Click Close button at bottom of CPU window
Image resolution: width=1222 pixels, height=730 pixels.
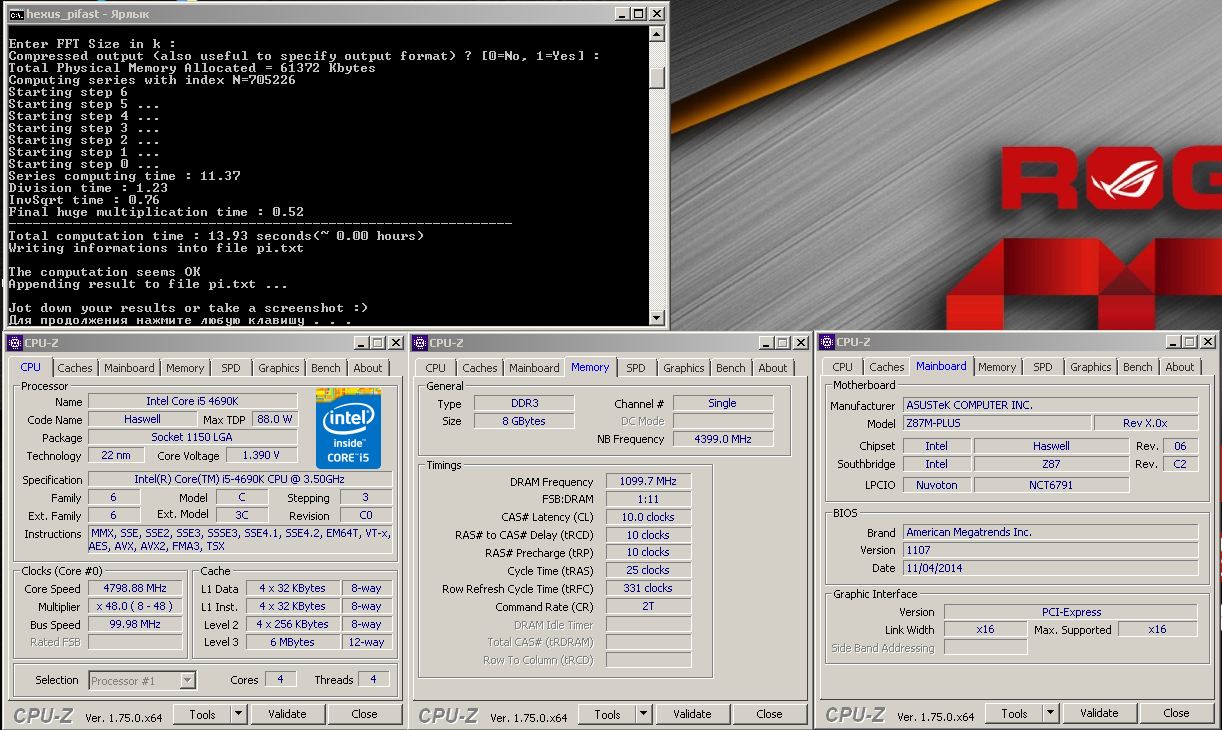365,714
